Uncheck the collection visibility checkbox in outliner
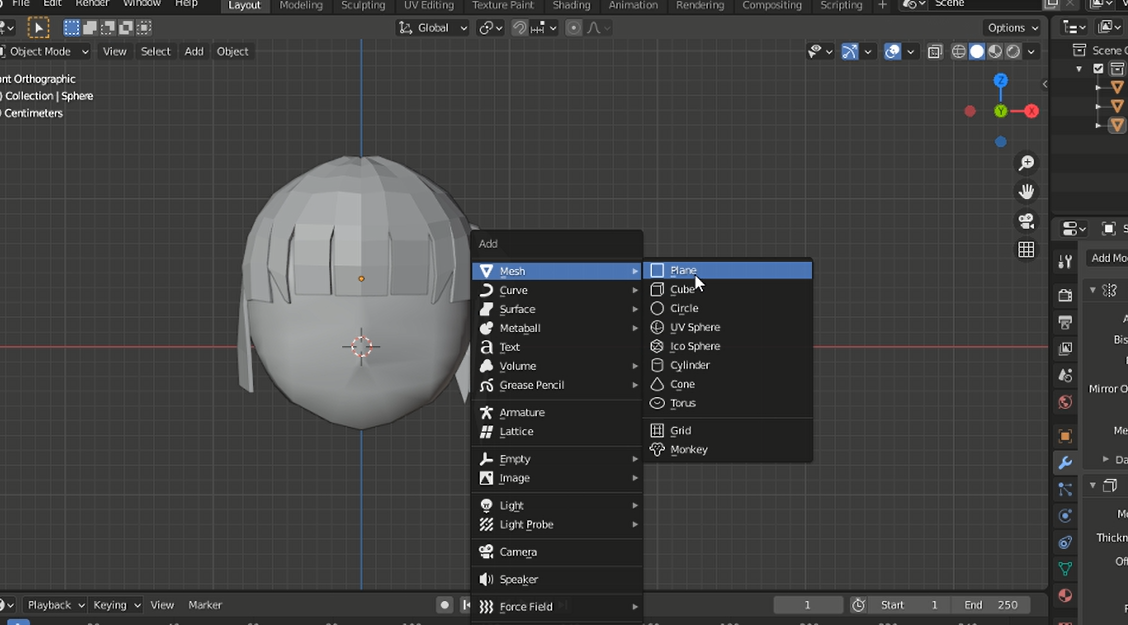This screenshot has height=625, width=1128. 1098,69
